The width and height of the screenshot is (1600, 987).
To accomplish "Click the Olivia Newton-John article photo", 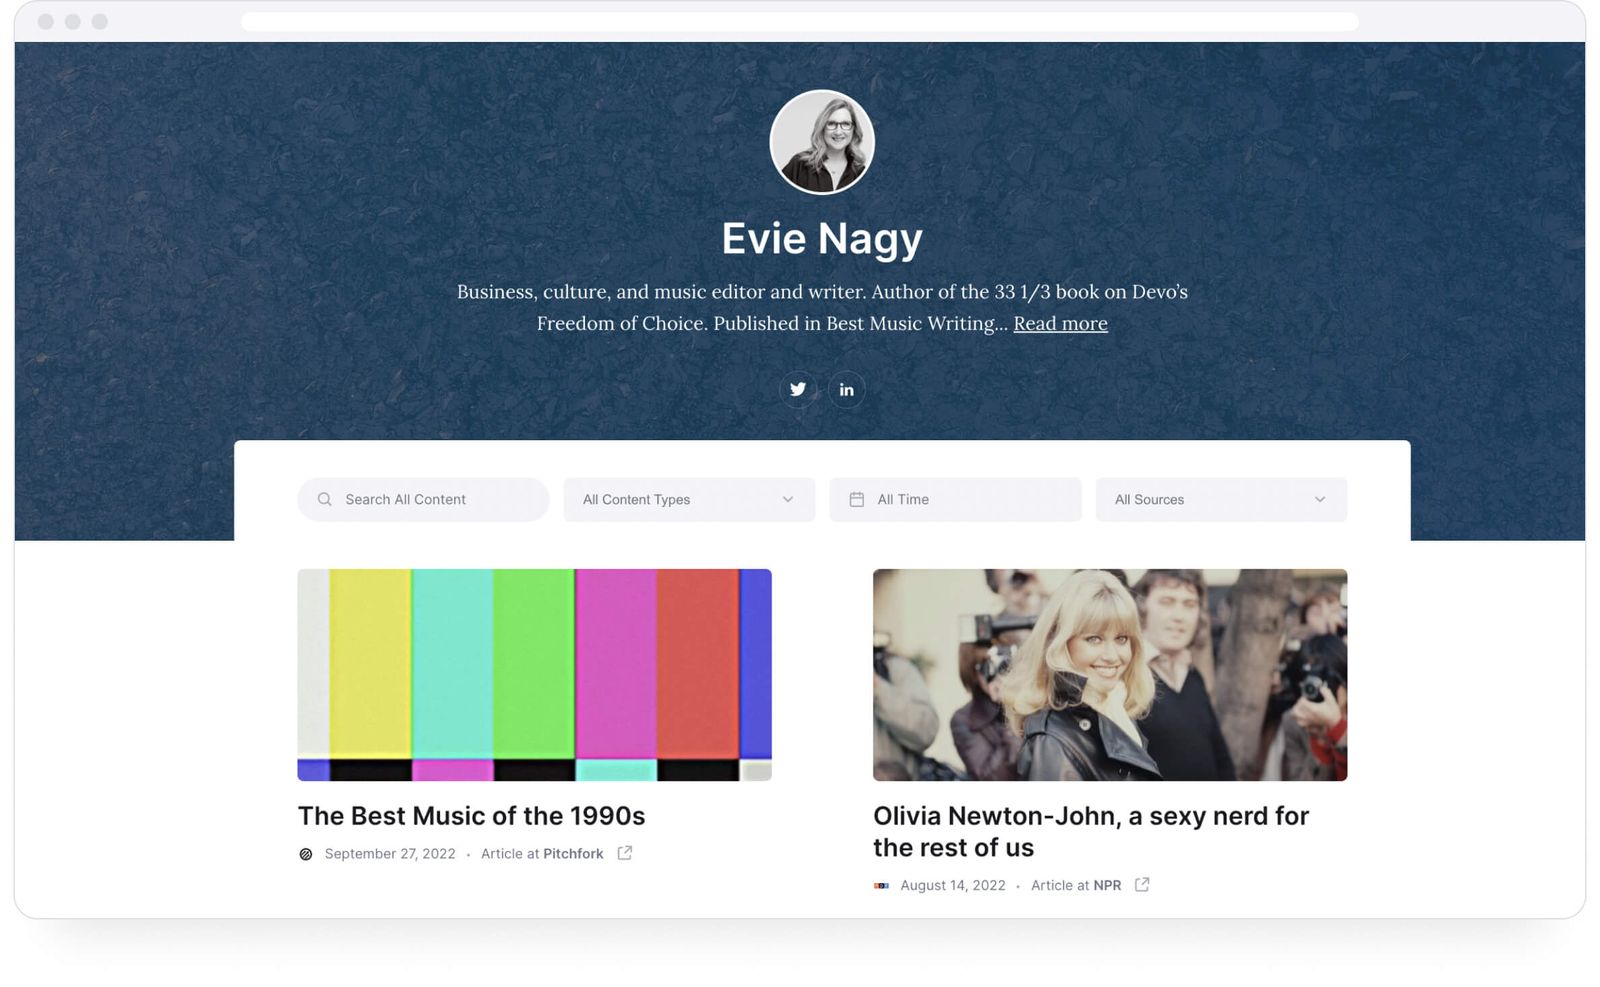I will click(x=1108, y=674).
